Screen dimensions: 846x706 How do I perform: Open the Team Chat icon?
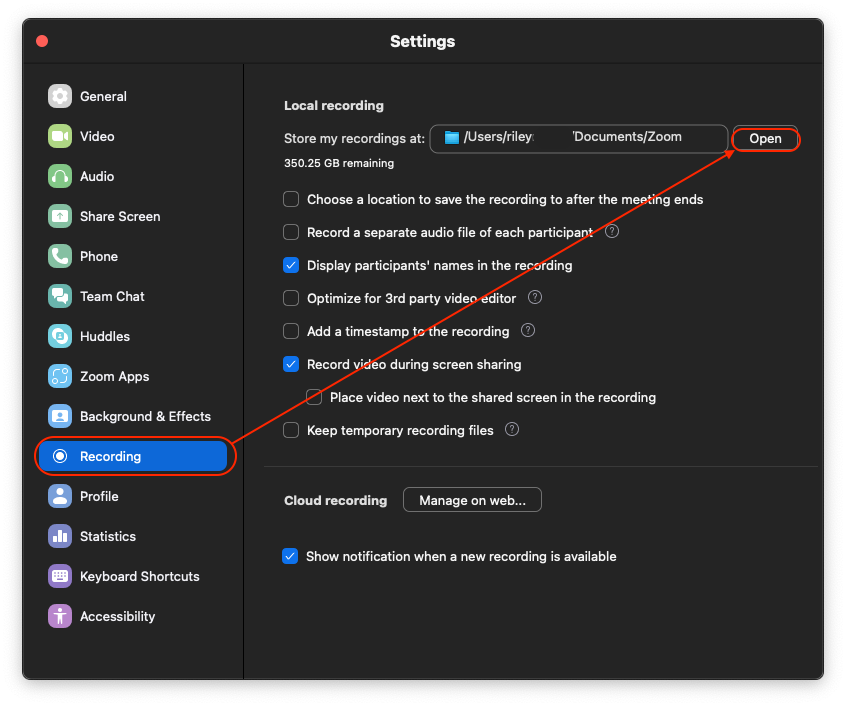tap(60, 296)
